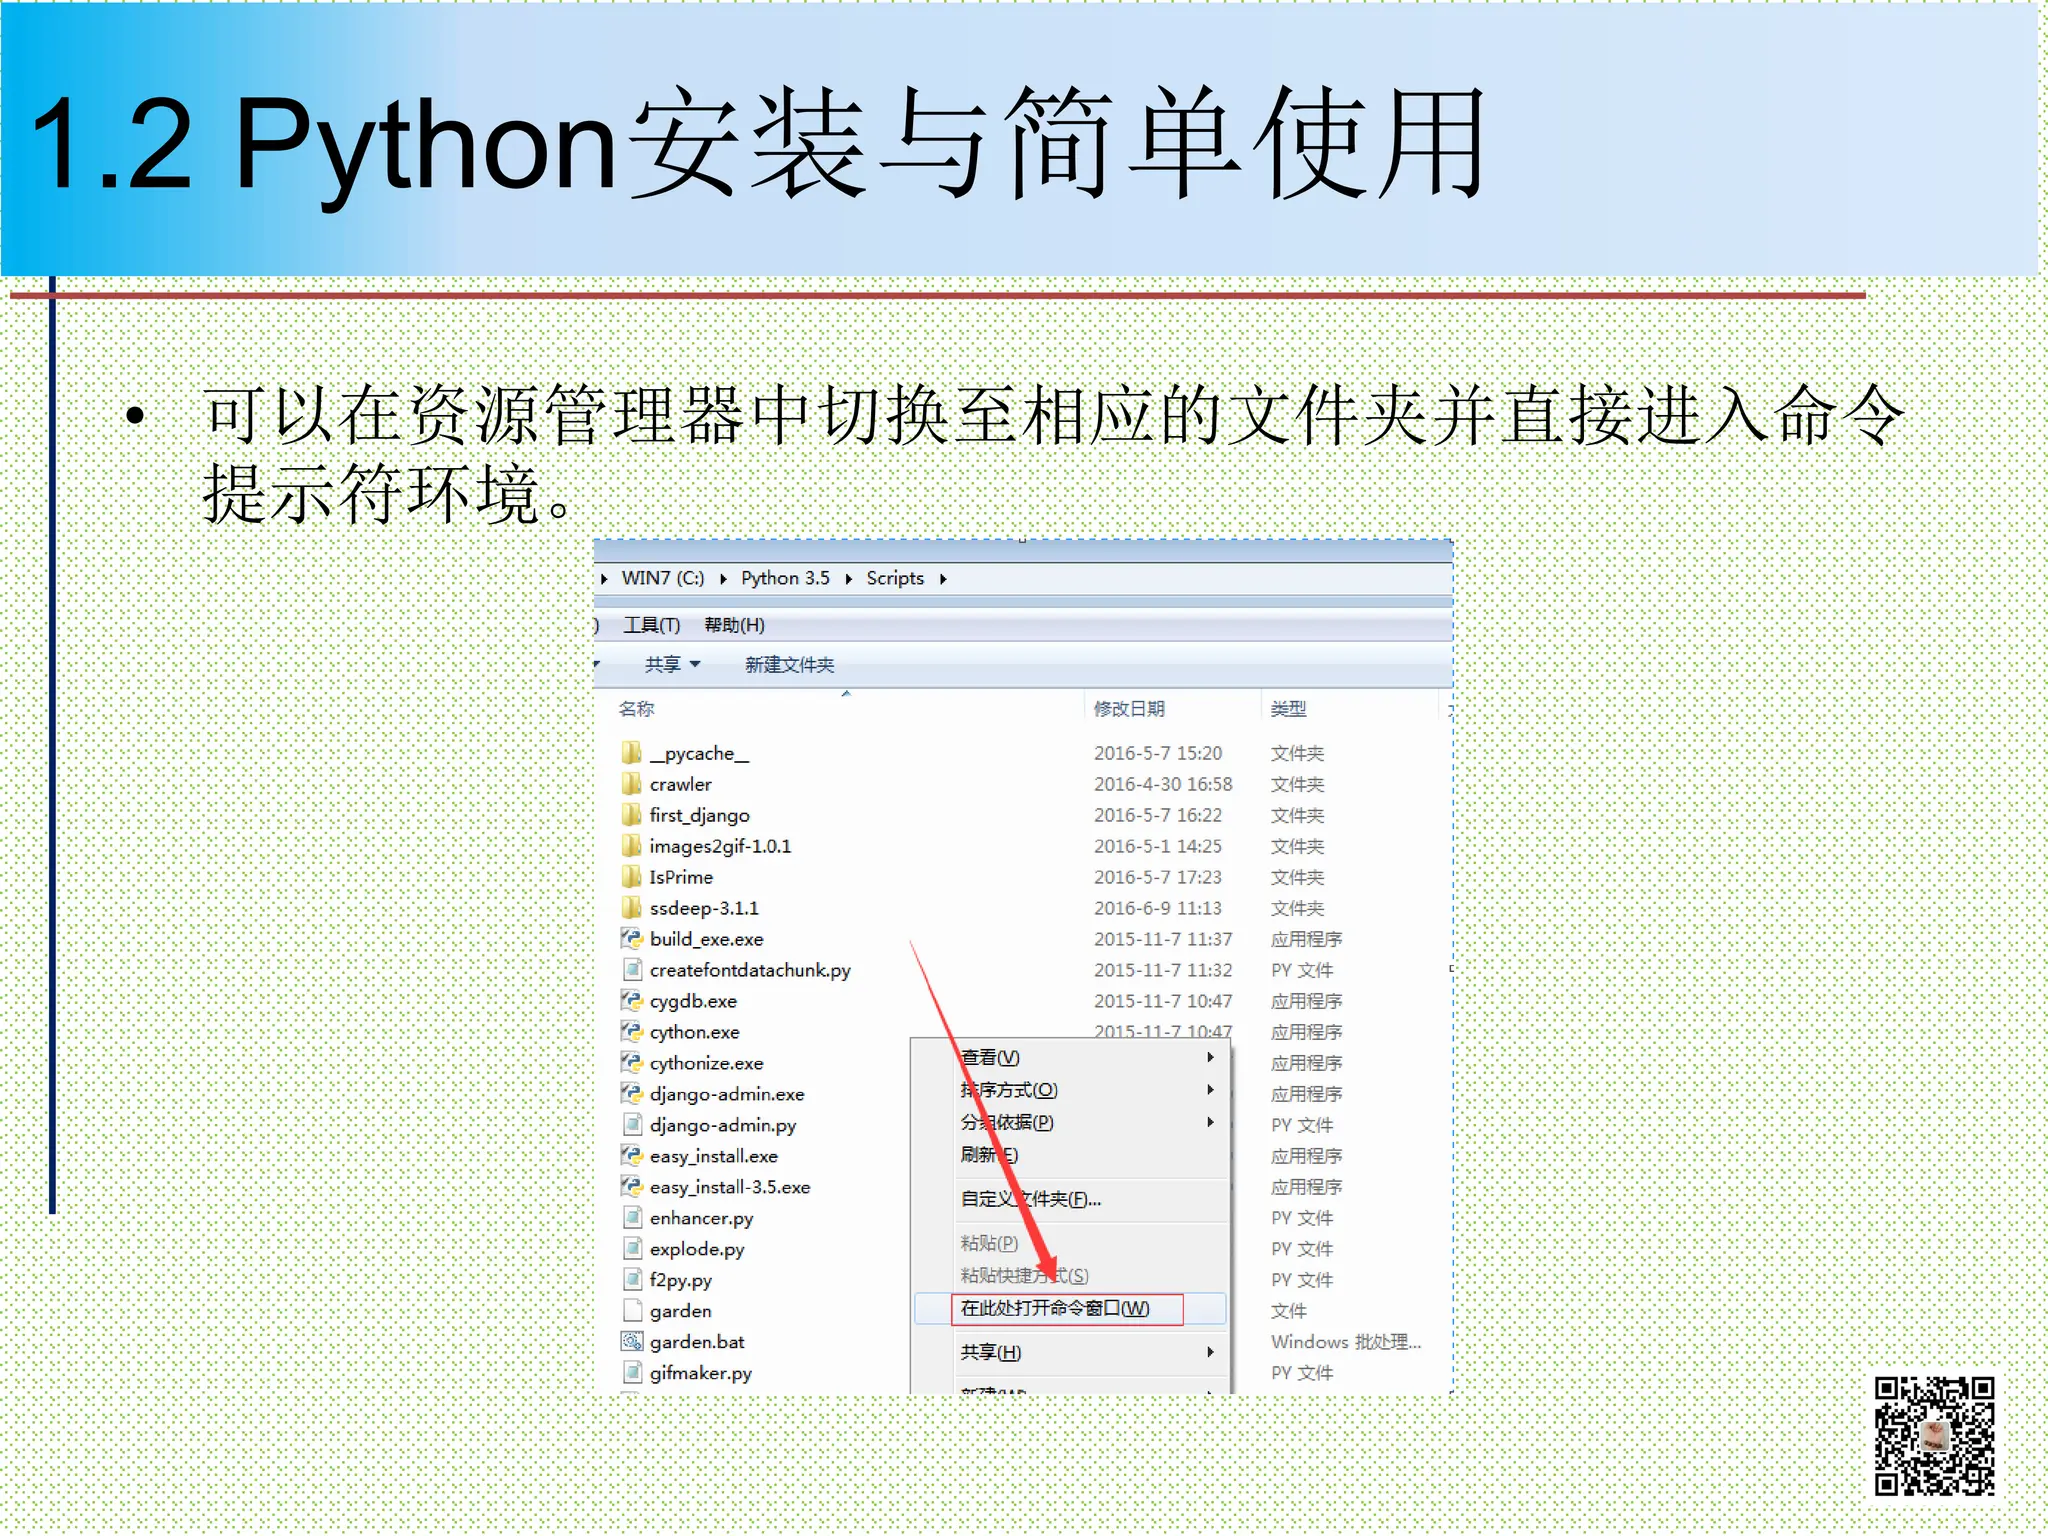Open the breadcrumb arrow after Scripts
This screenshot has width=2048, height=1536.
pos(943,579)
